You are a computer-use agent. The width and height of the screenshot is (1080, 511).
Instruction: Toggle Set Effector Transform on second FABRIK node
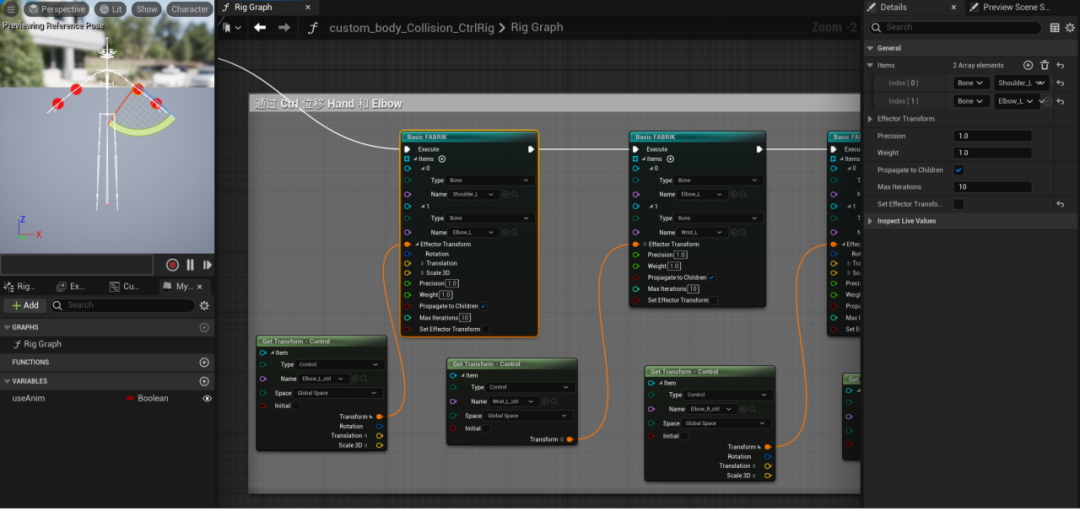[714, 300]
